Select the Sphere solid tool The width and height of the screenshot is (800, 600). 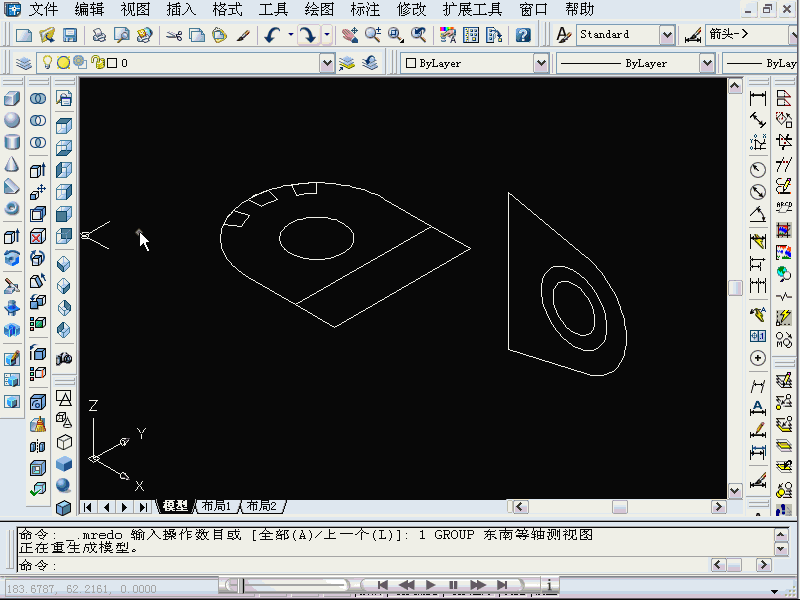tap(12, 121)
